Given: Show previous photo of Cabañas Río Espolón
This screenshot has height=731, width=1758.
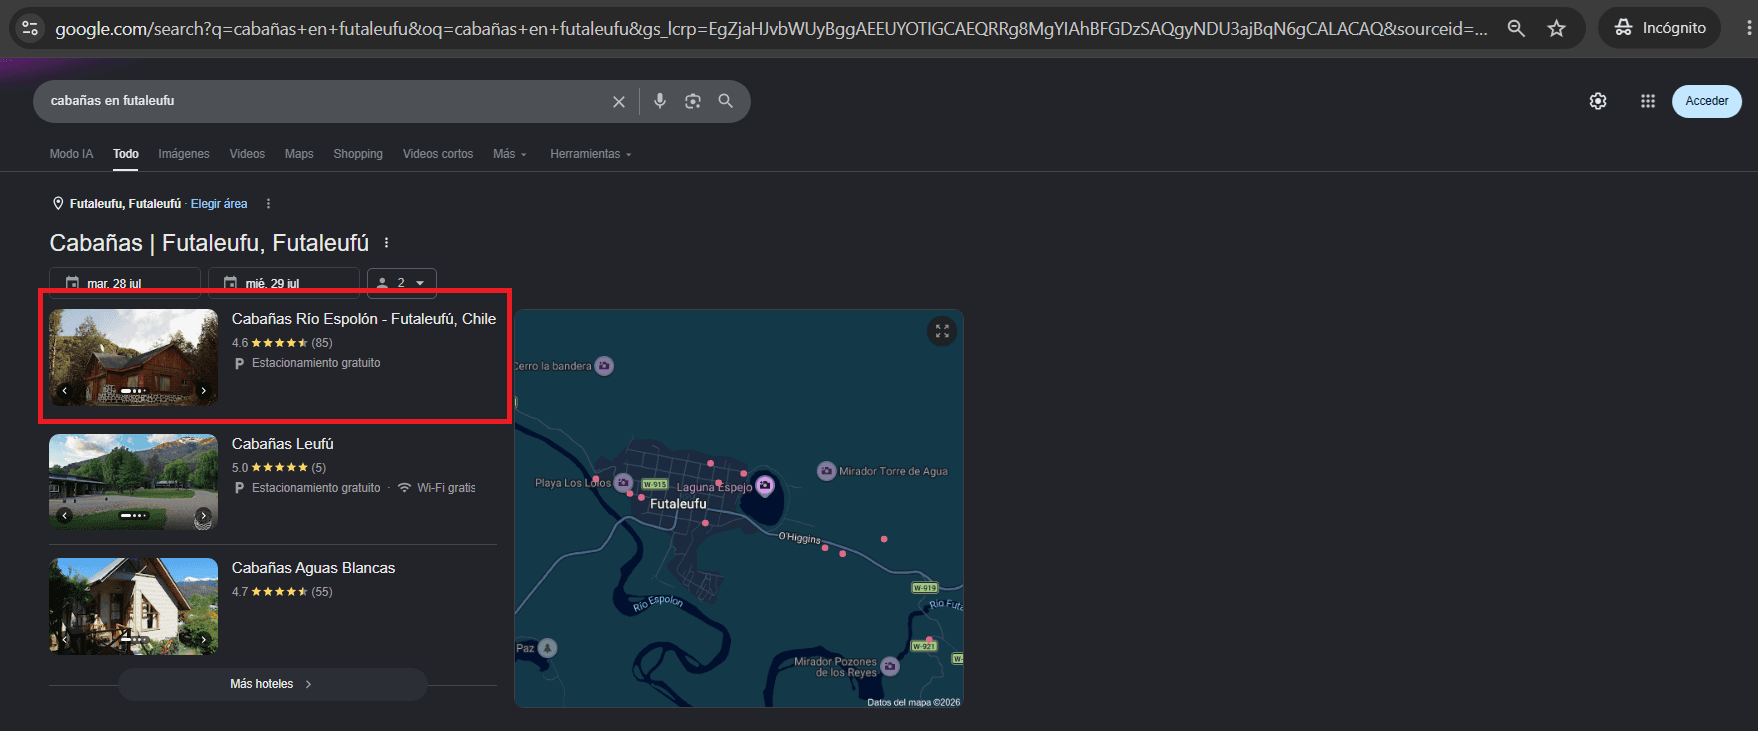Looking at the screenshot, I should (64, 391).
